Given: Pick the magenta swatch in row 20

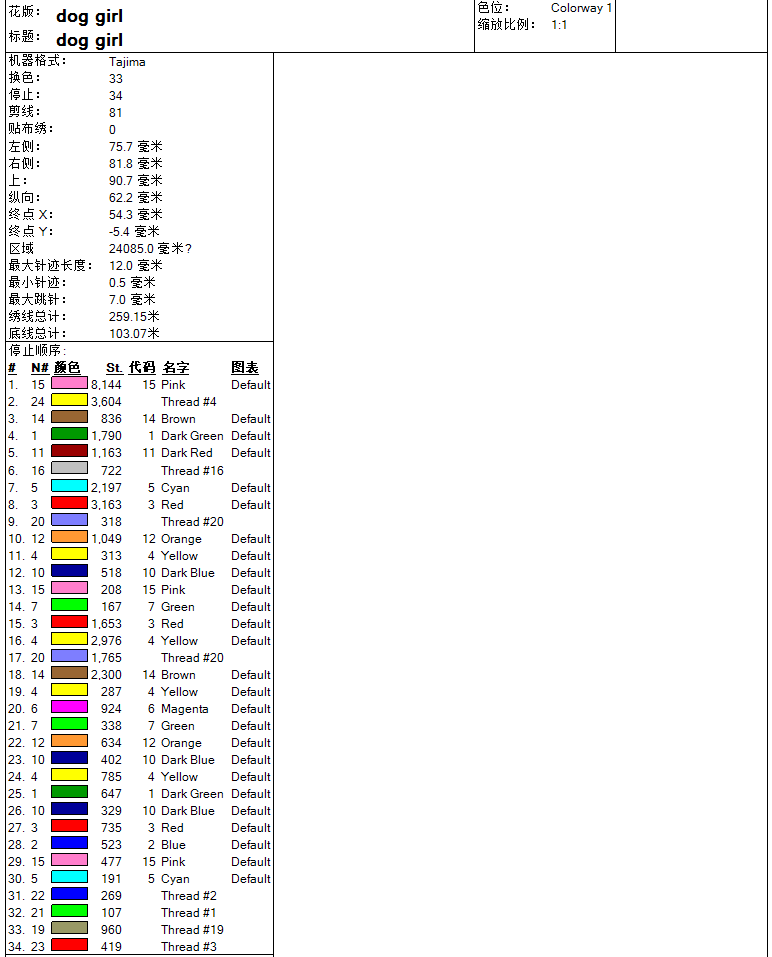Looking at the screenshot, I should tap(69, 707).
